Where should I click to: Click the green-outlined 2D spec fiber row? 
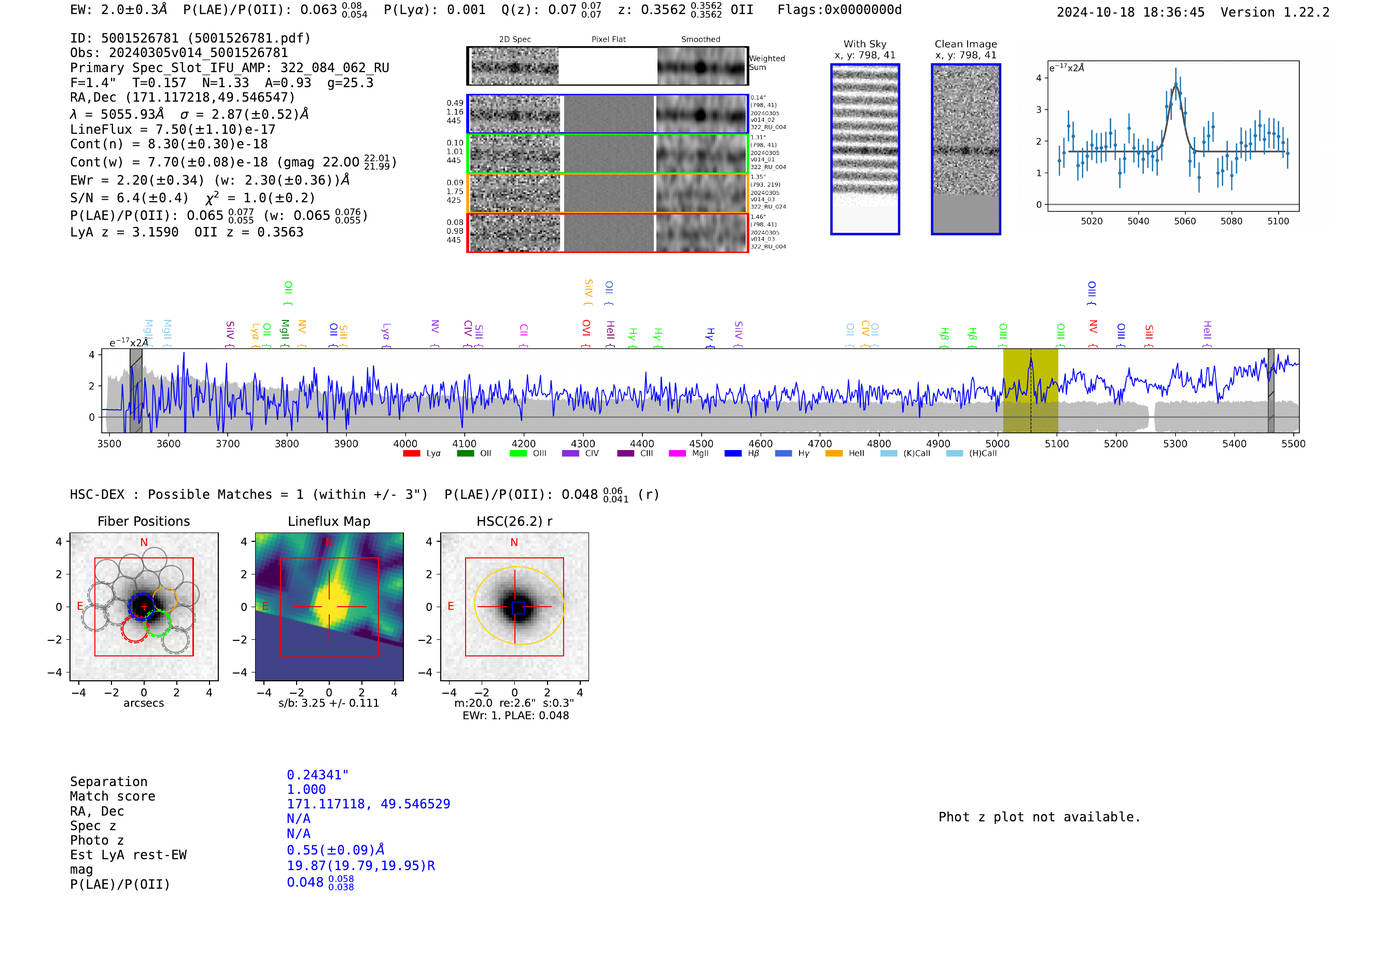(x=608, y=154)
